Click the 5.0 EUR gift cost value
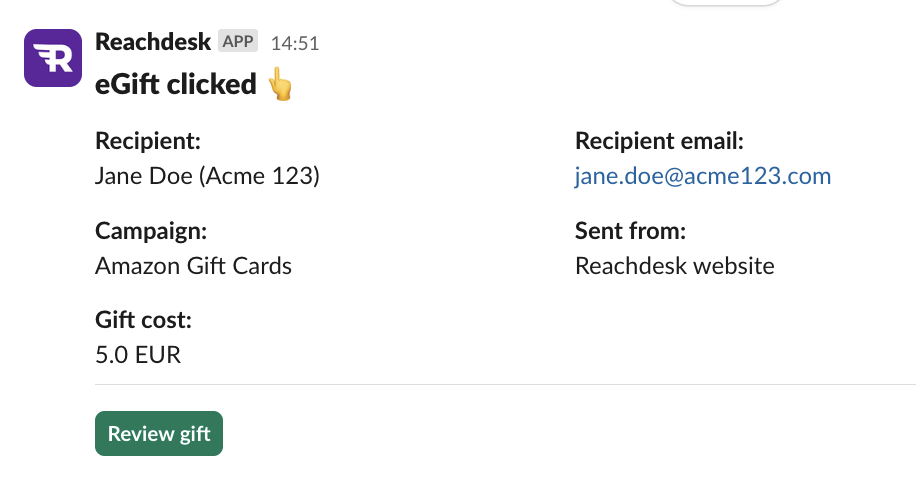Viewport: 916px width, 484px height. tap(138, 355)
